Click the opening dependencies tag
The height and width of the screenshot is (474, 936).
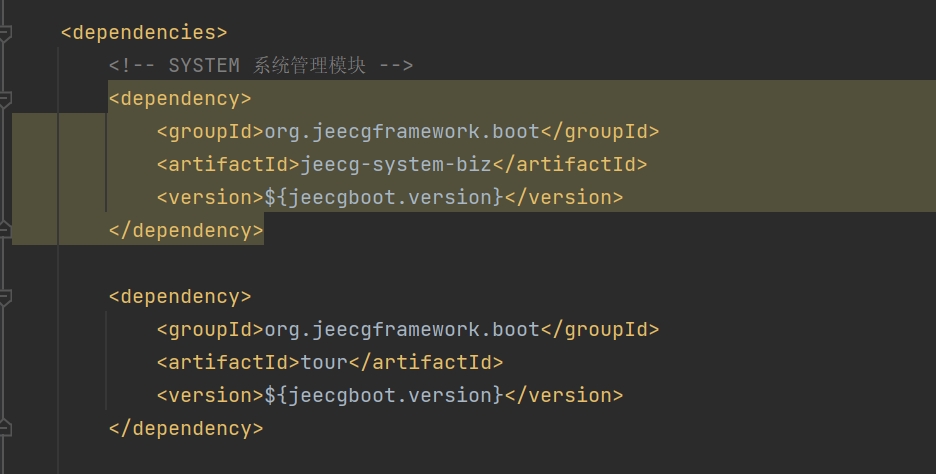click(x=144, y=33)
